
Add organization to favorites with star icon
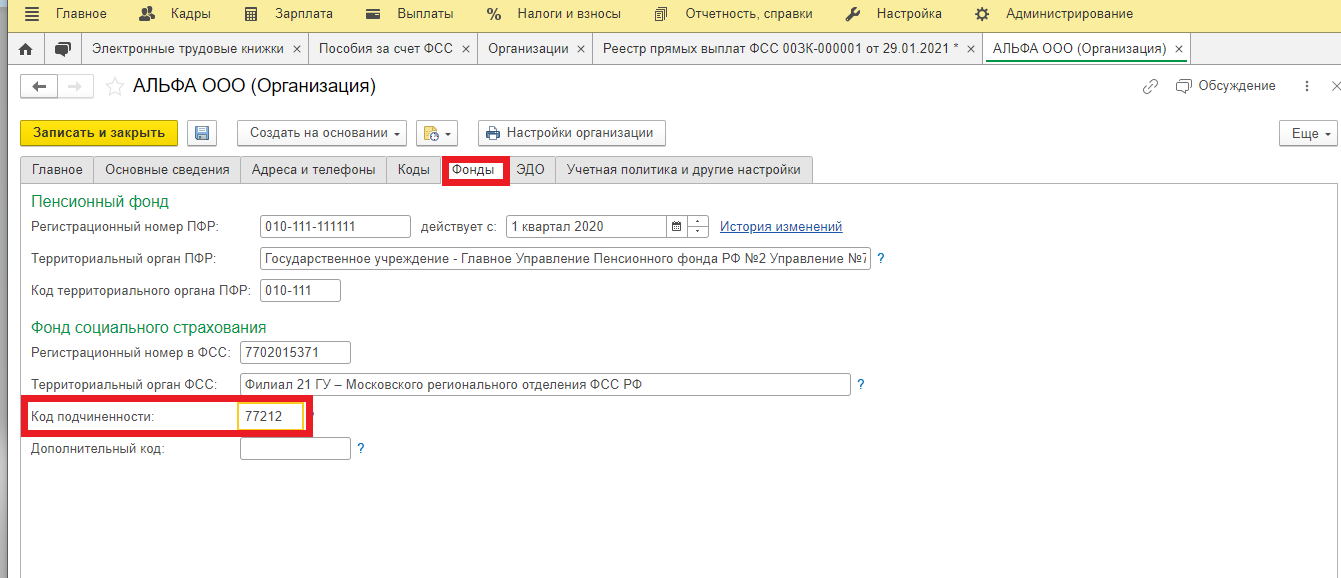coord(116,87)
